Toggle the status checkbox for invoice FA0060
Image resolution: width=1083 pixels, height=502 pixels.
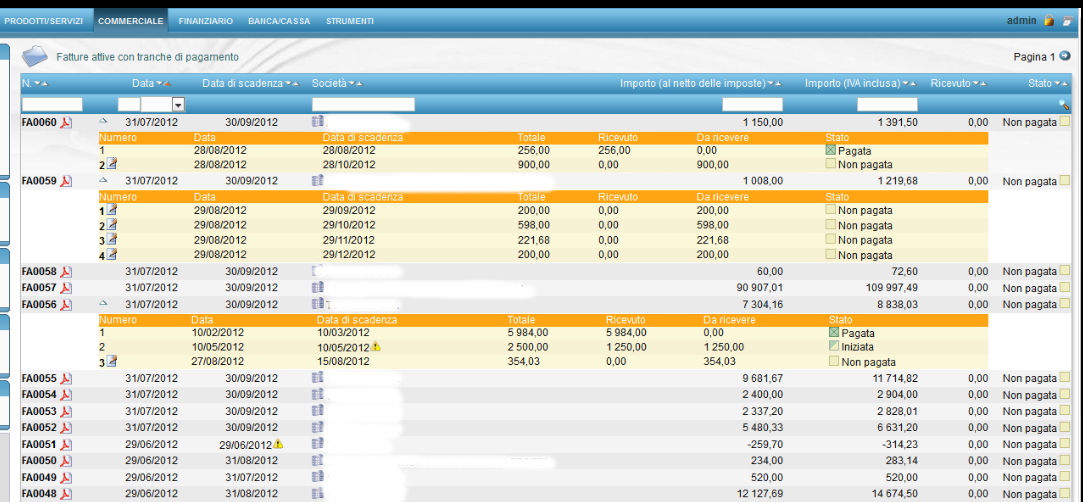coord(1065,122)
